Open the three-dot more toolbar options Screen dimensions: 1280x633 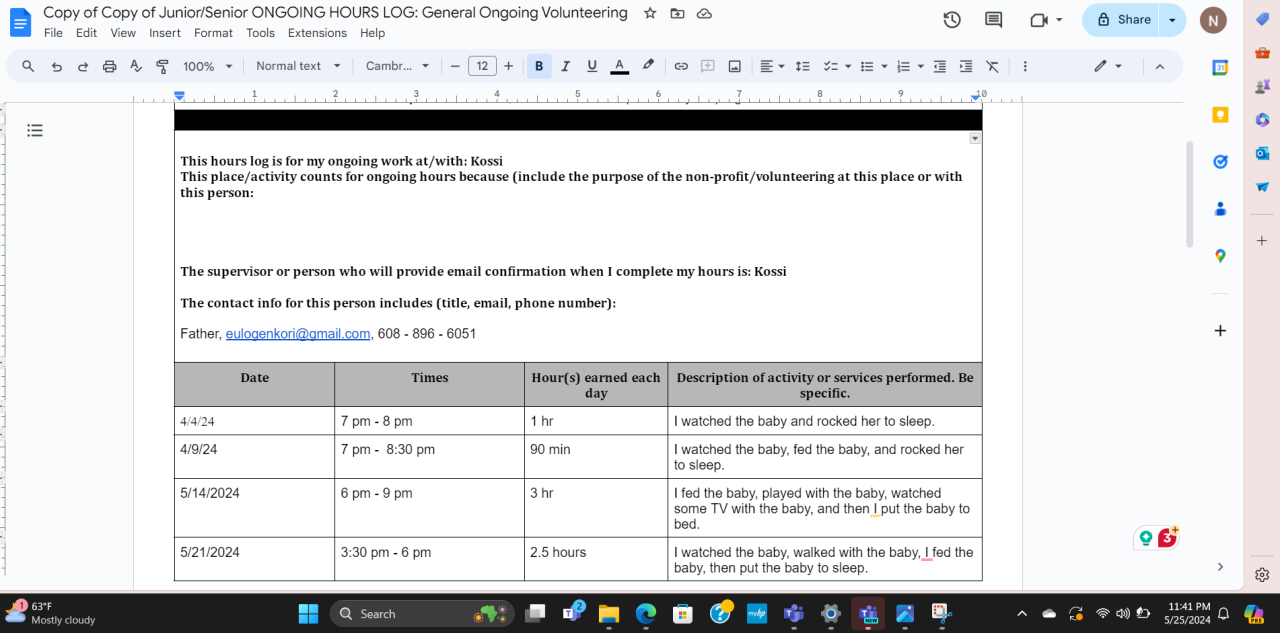(x=1025, y=66)
